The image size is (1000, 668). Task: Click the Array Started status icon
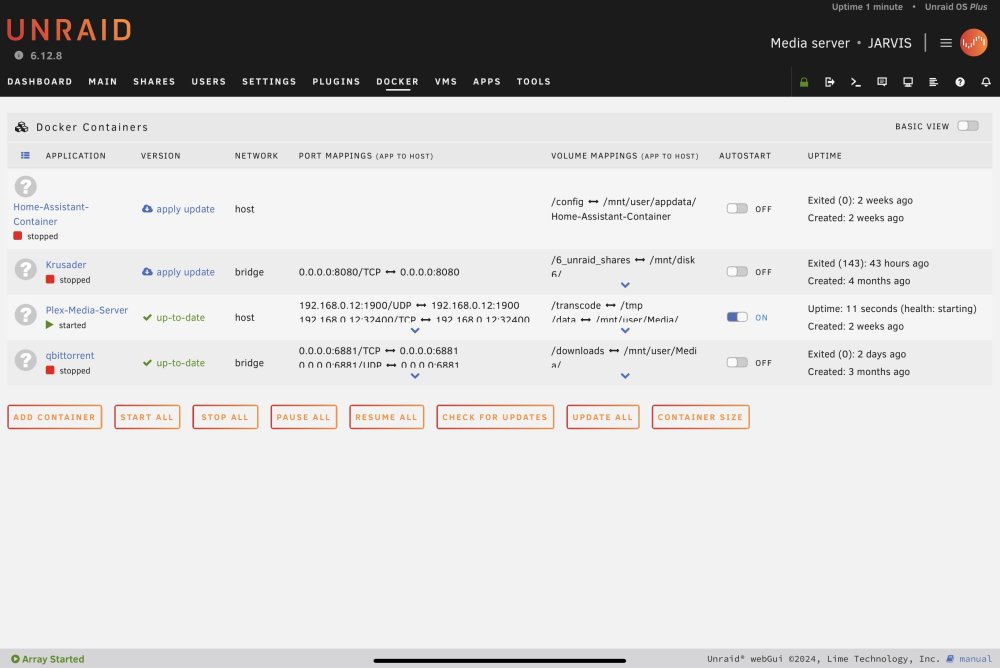pyautogui.click(x=15, y=659)
